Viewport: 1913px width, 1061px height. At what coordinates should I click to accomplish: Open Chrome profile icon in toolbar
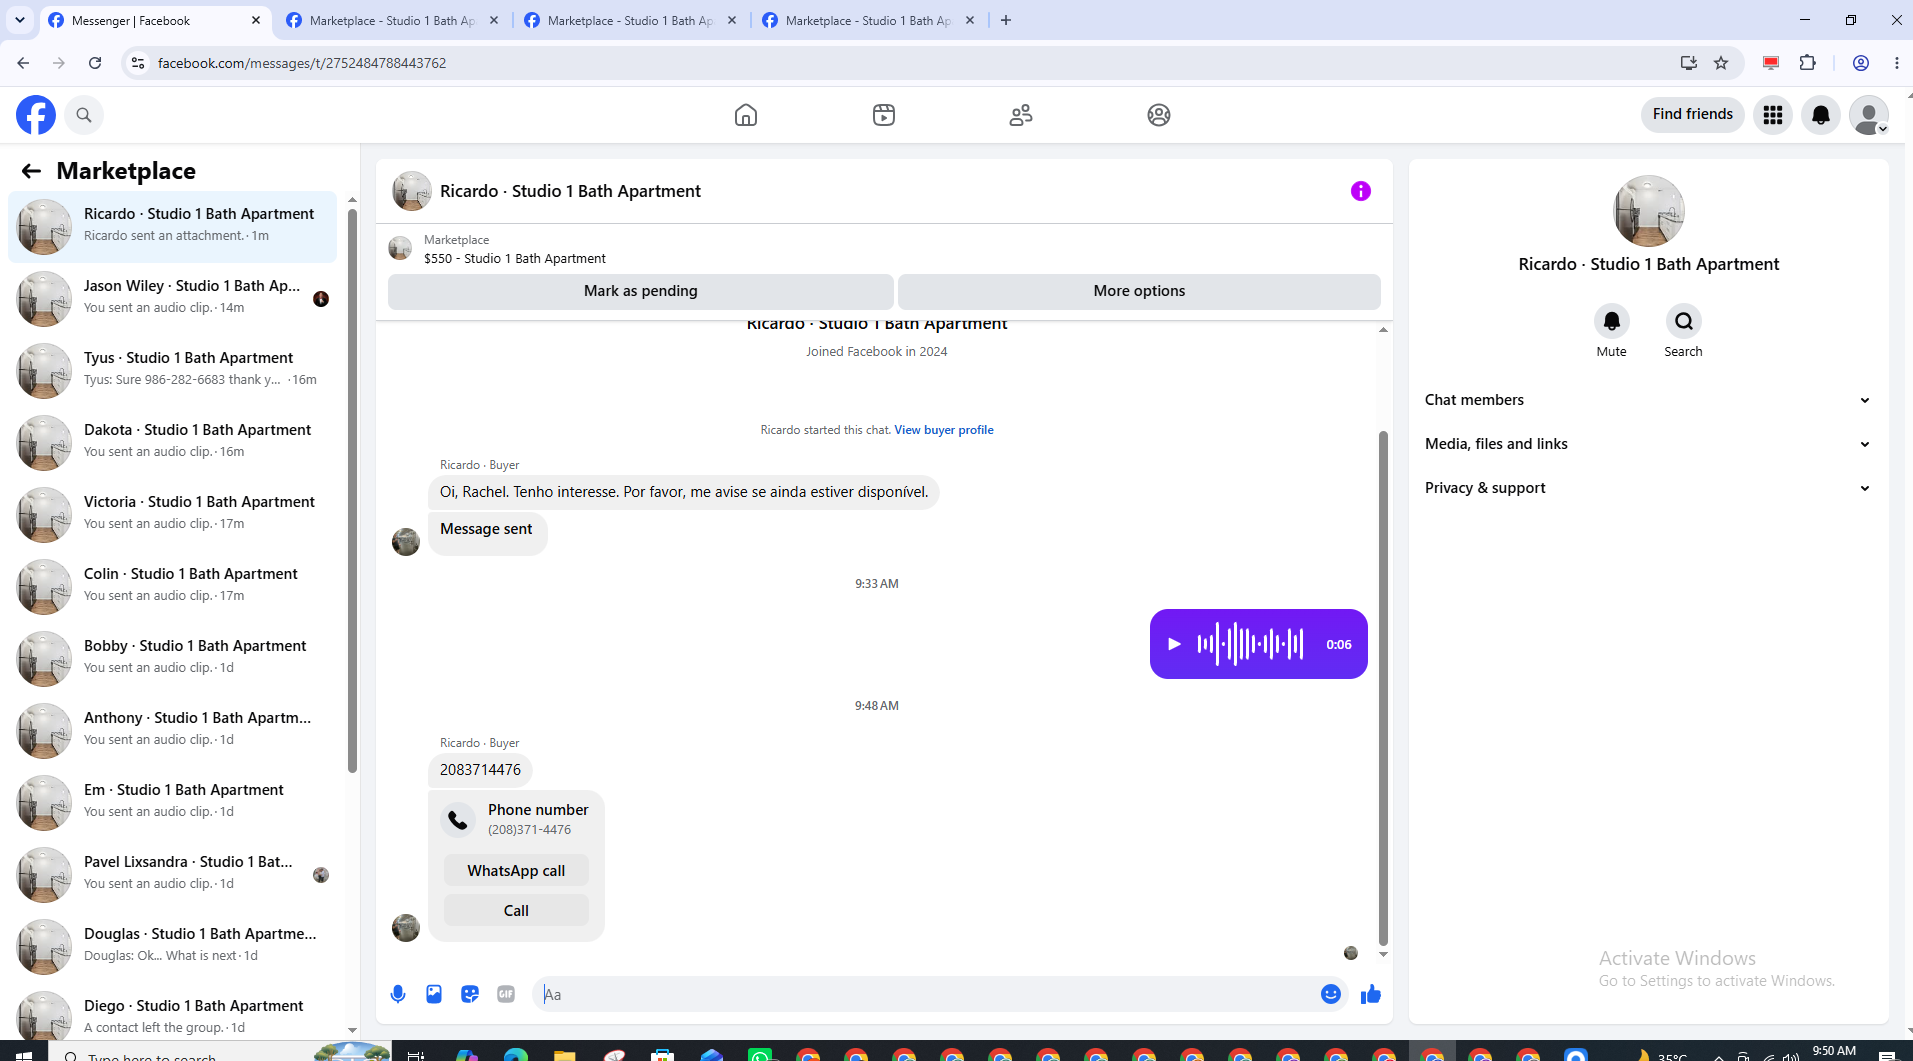(1861, 63)
